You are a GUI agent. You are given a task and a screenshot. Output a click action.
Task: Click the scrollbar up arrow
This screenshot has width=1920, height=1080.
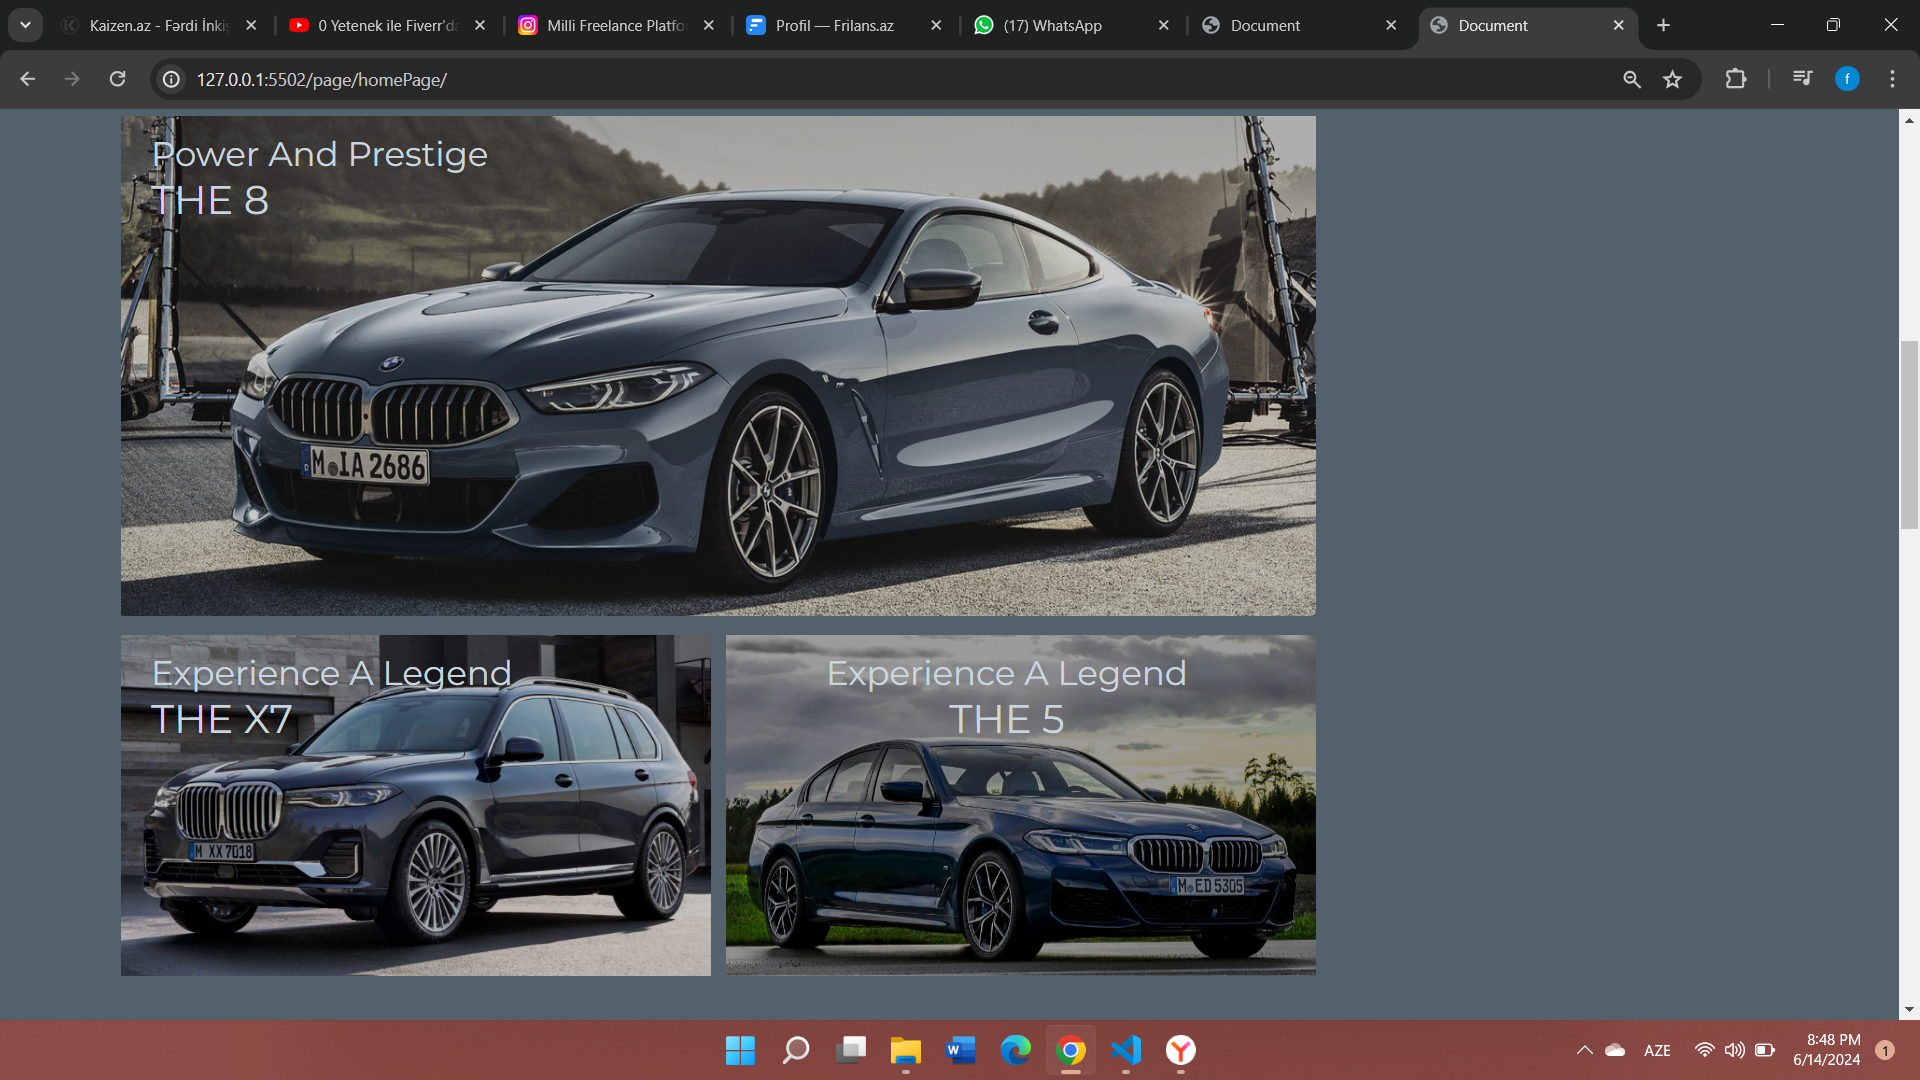[1909, 120]
